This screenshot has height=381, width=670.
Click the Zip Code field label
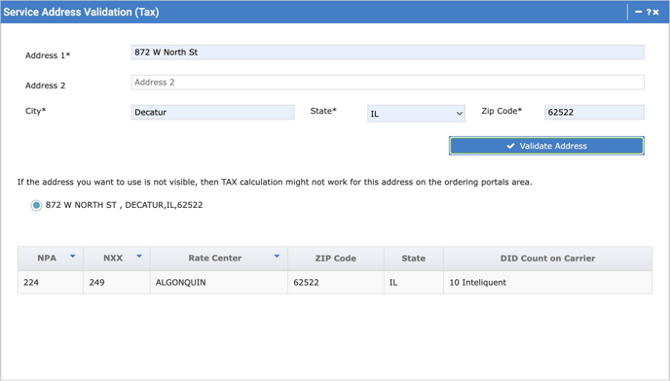click(502, 111)
